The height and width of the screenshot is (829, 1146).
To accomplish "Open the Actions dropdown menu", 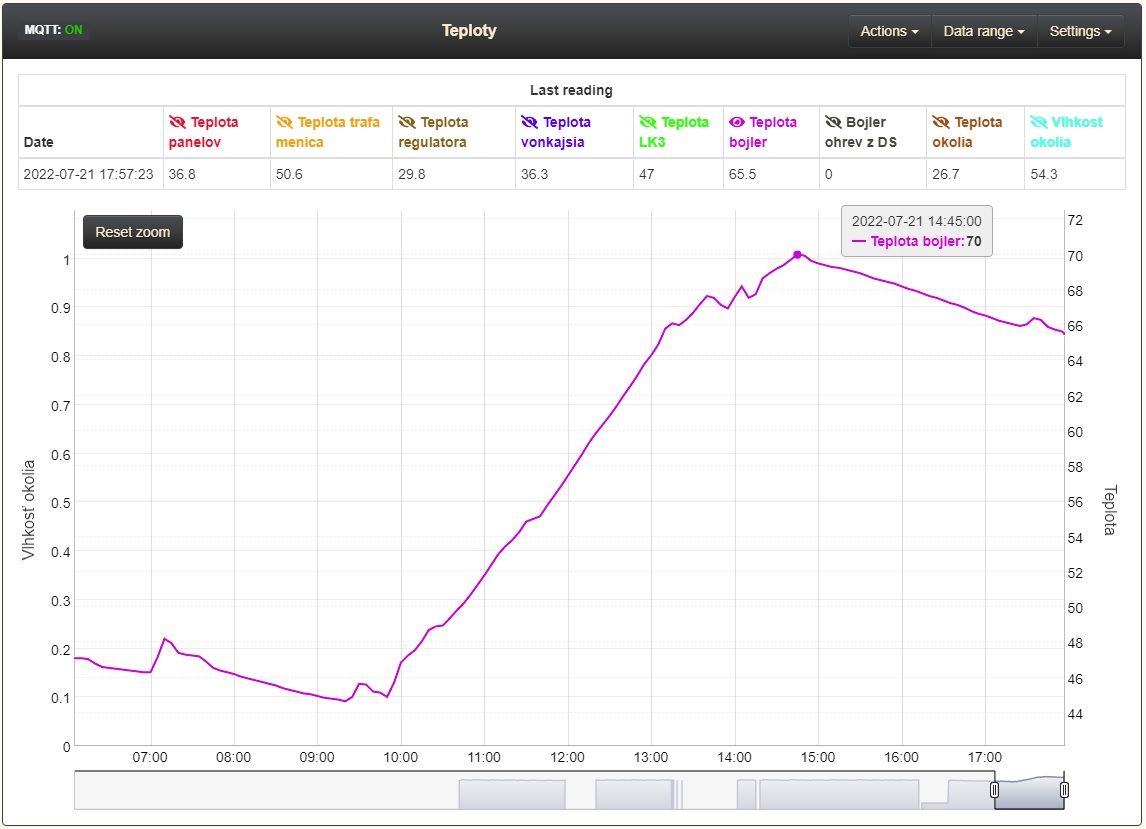I will [x=889, y=31].
